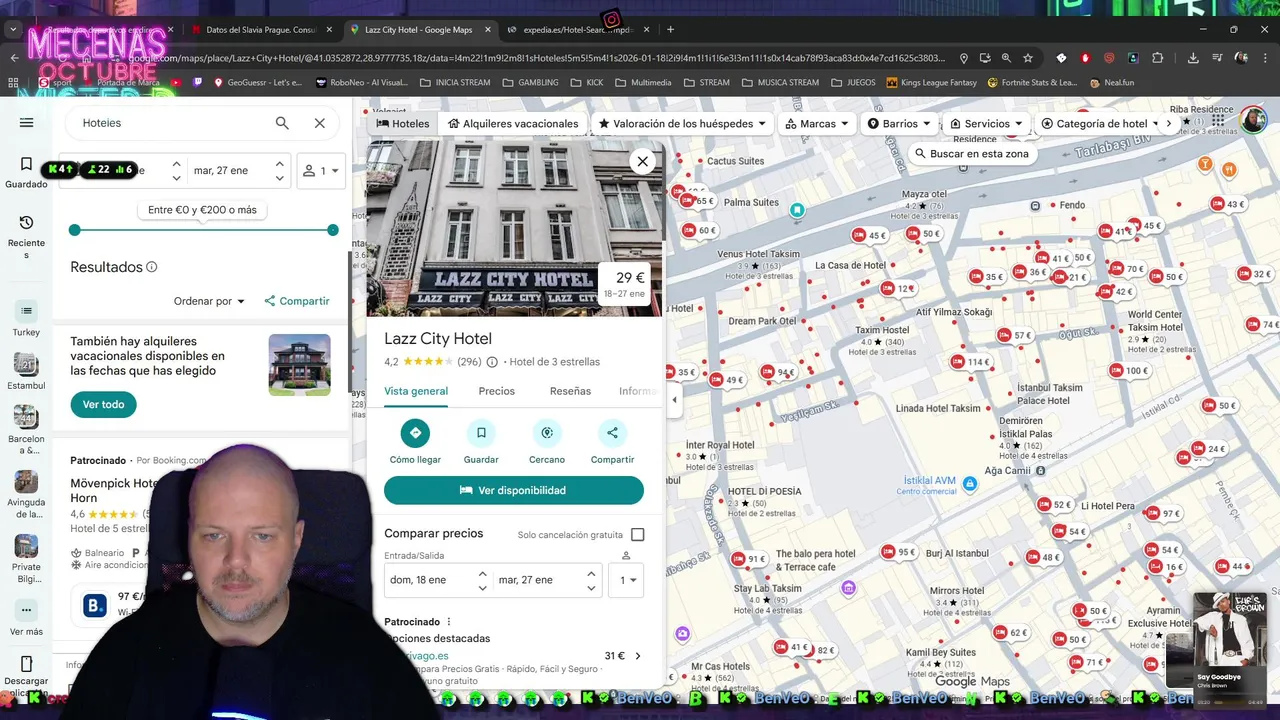The image size is (1280, 720).
Task: Click the Ver disponibilidad button
Action: click(514, 490)
